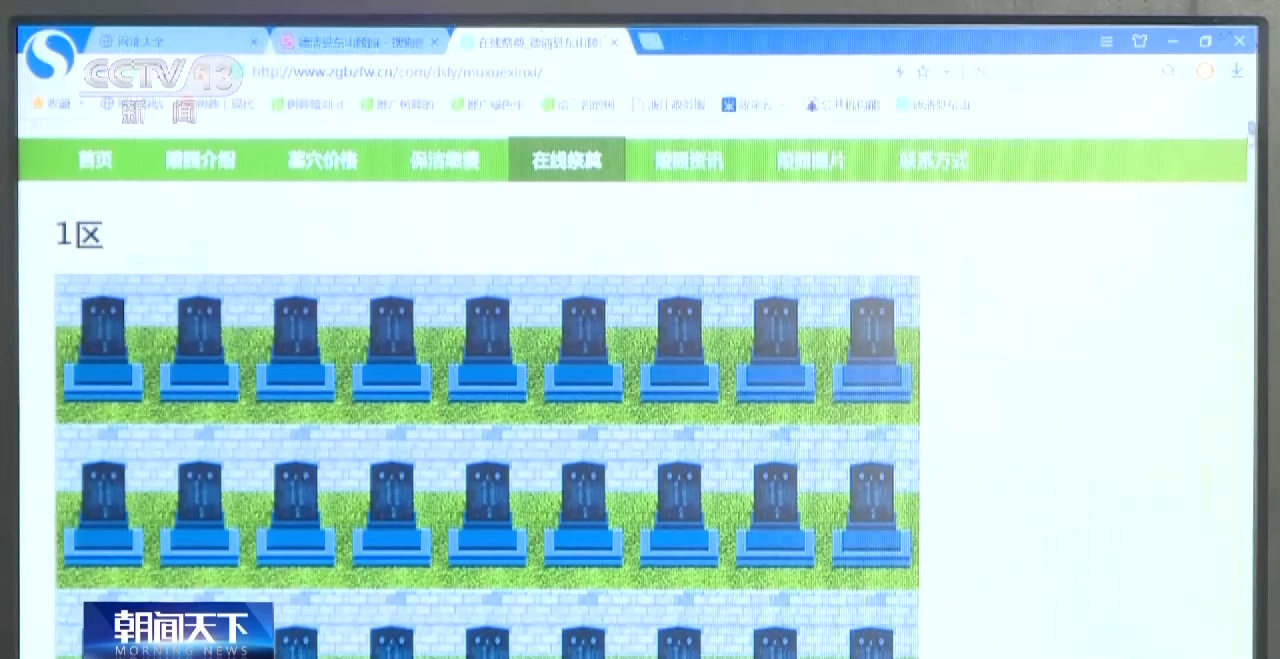Image resolution: width=1280 pixels, height=659 pixels.
Task: Bookmark page with the star icon
Action: click(x=923, y=72)
